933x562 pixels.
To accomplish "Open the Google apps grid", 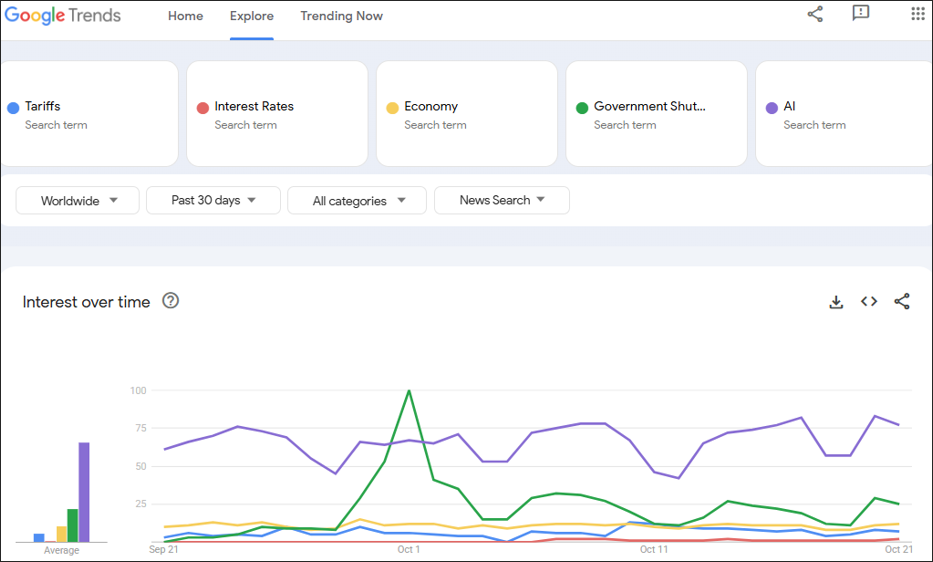I will [918, 13].
